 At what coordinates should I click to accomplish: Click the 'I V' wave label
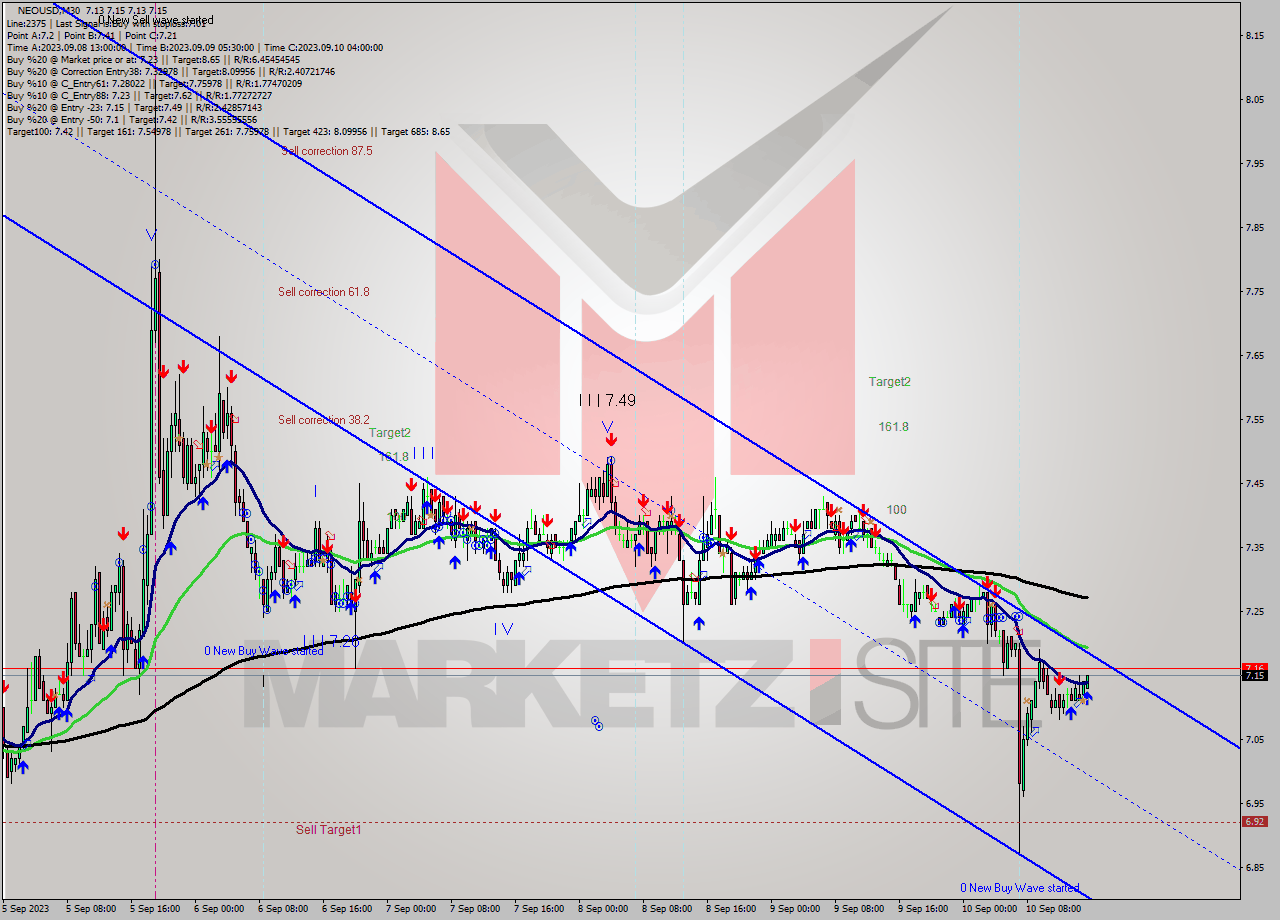point(503,629)
